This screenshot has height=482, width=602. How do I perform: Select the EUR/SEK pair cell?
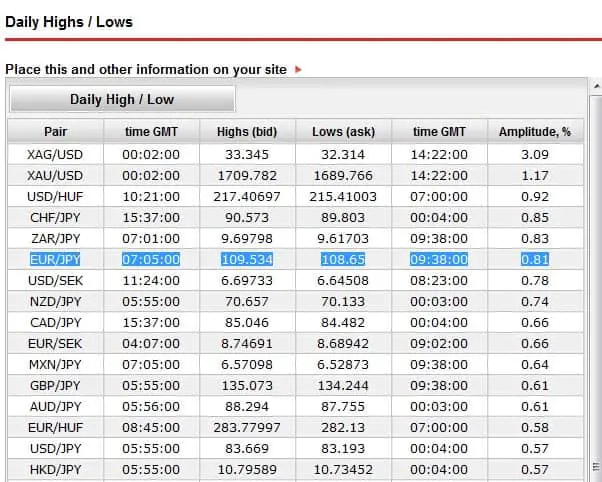pyautogui.click(x=55, y=343)
